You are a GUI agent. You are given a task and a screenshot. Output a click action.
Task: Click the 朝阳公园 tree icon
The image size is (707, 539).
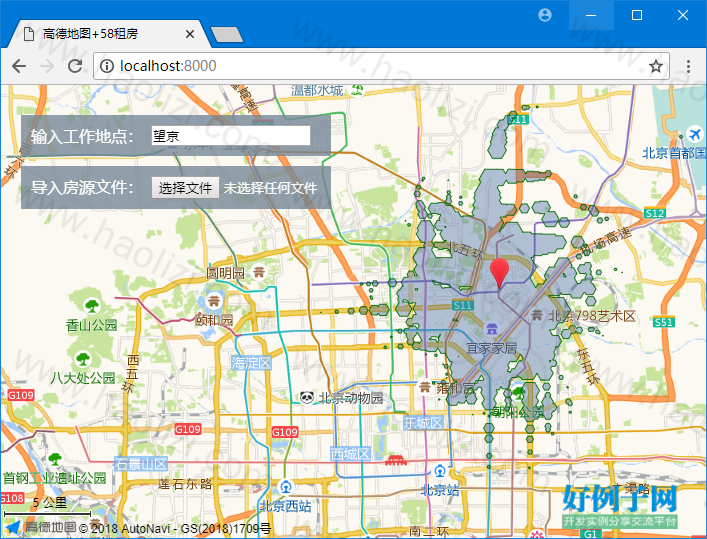coord(519,391)
